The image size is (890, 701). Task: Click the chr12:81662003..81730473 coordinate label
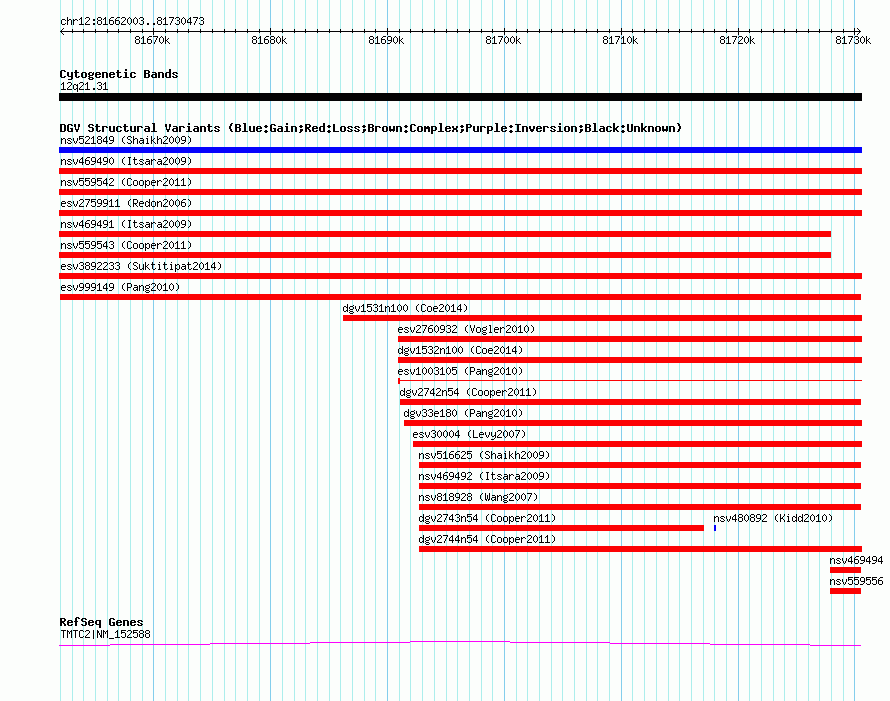pyautogui.click(x=132, y=21)
